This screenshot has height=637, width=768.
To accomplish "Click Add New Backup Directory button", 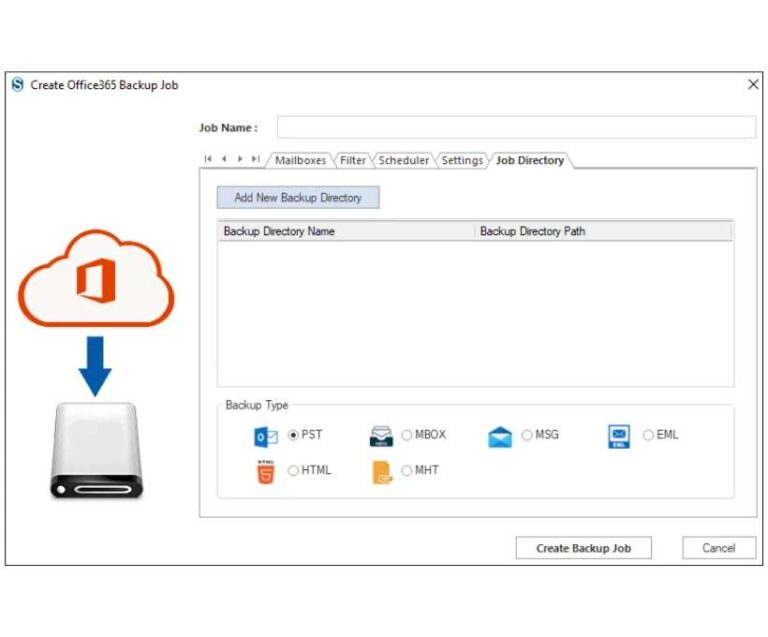I will point(298,197).
